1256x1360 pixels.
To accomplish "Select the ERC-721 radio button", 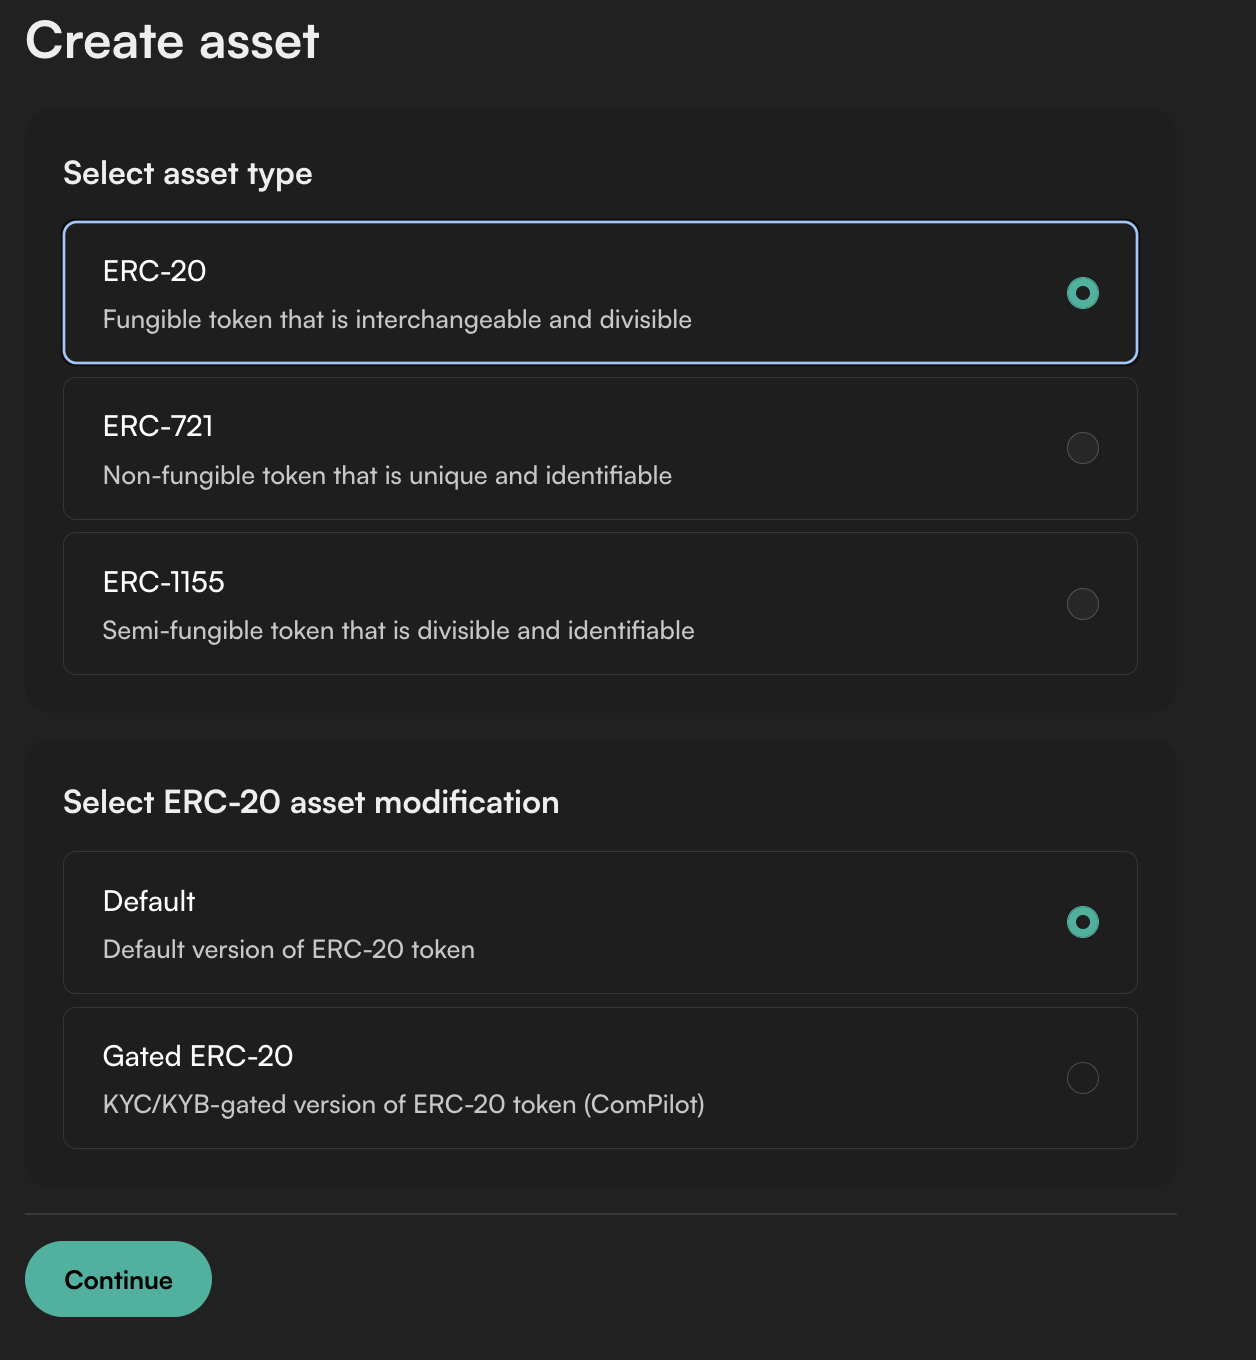I will tap(1082, 448).
